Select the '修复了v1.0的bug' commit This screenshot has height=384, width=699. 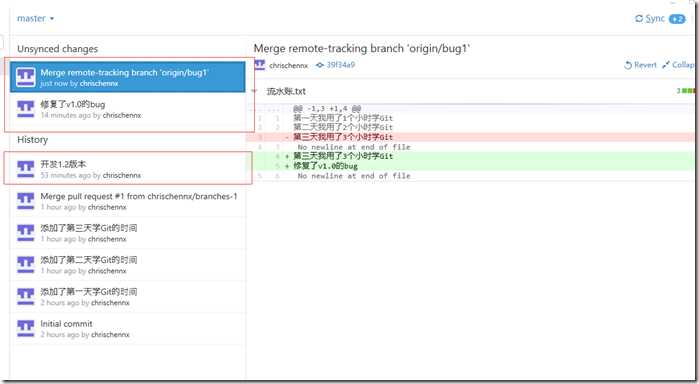[127, 109]
